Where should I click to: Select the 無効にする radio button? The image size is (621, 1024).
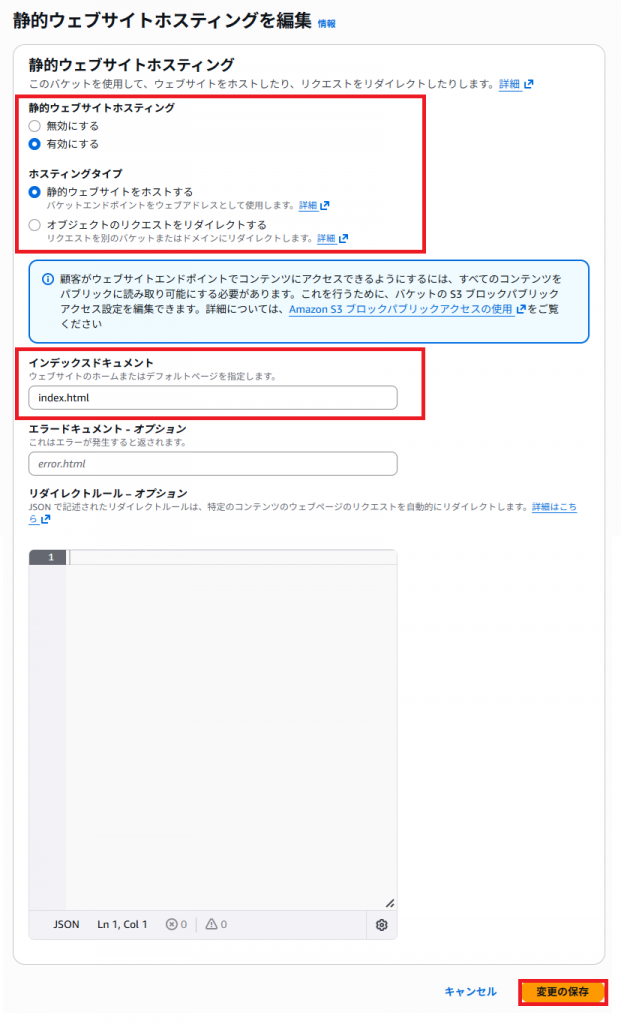coord(35,126)
